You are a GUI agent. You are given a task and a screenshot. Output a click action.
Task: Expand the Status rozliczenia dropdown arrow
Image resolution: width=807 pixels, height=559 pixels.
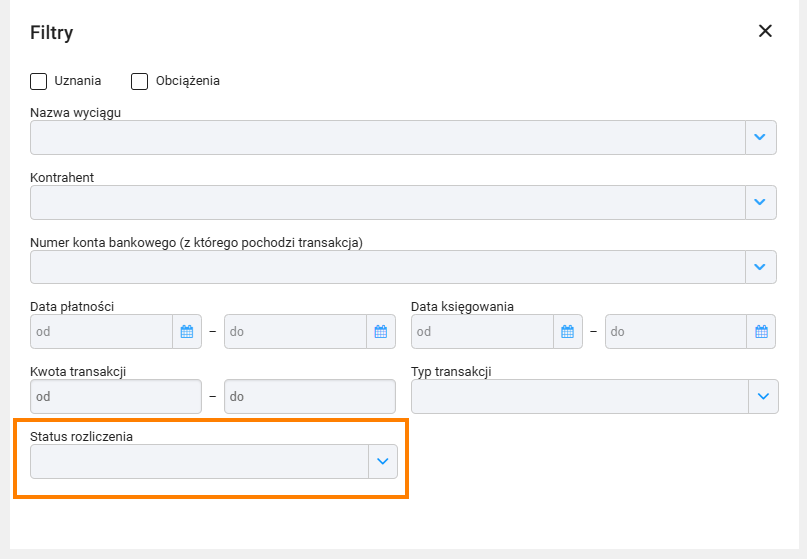point(383,461)
